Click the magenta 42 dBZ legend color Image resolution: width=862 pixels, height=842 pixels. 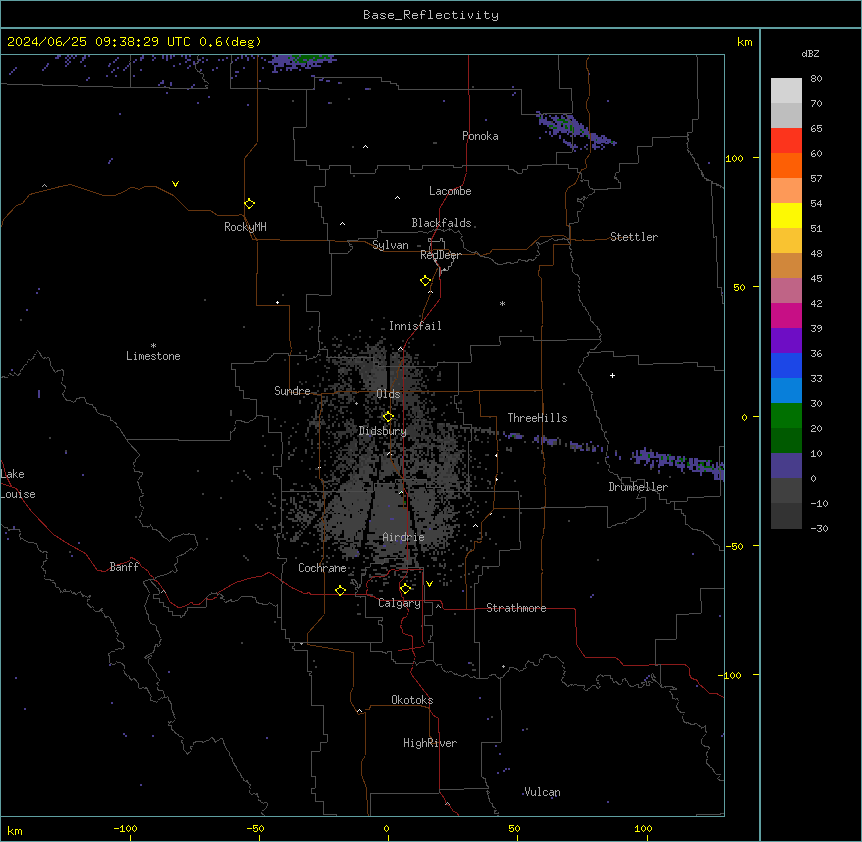[x=786, y=315]
